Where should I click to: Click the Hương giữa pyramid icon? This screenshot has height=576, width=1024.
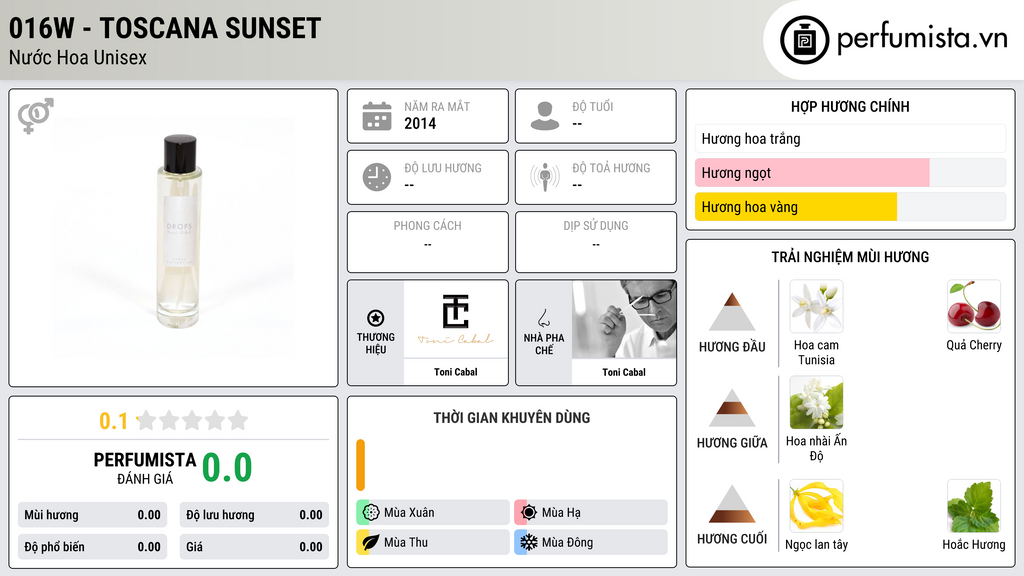732,408
